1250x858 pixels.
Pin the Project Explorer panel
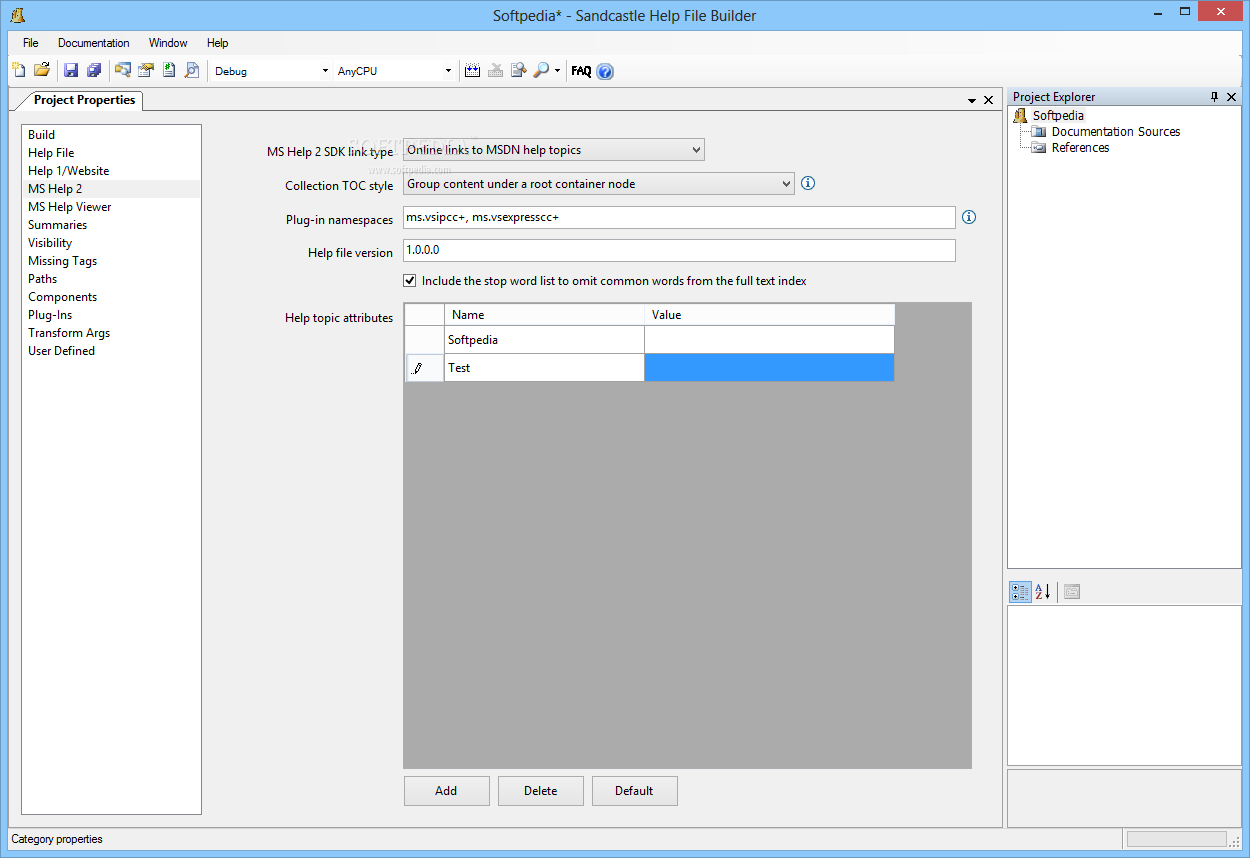click(x=1215, y=97)
